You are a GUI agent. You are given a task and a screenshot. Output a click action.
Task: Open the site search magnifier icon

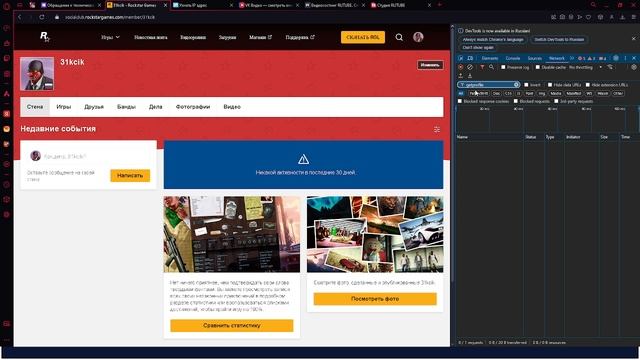pyautogui.click(x=399, y=37)
